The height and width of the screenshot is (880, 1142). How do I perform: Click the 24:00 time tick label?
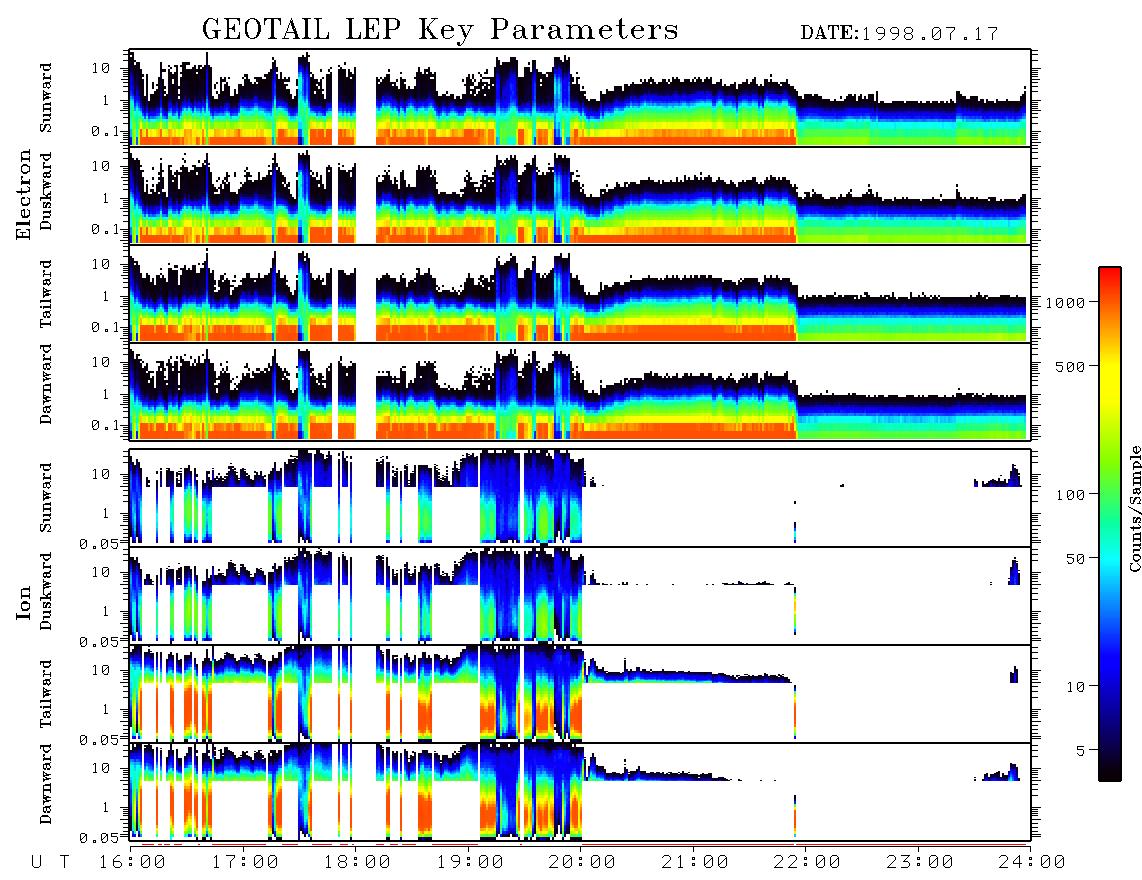1031,862
